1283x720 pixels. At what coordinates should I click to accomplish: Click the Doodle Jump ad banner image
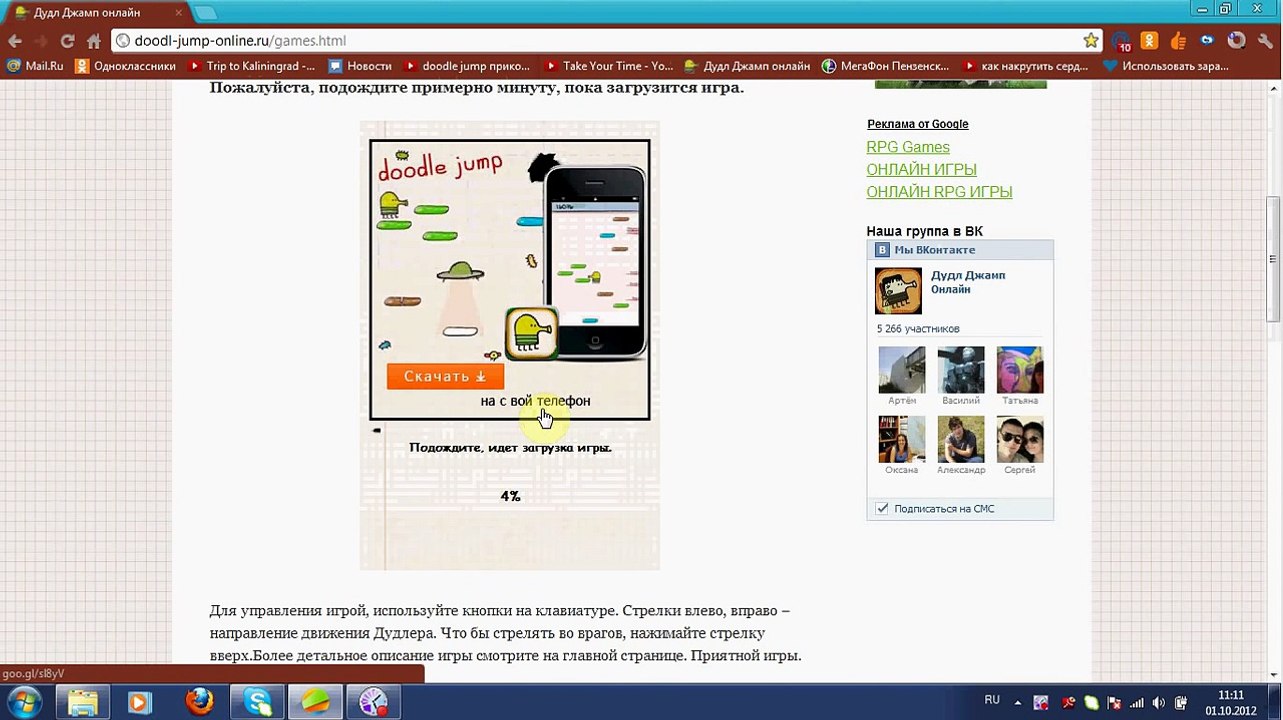[510, 279]
